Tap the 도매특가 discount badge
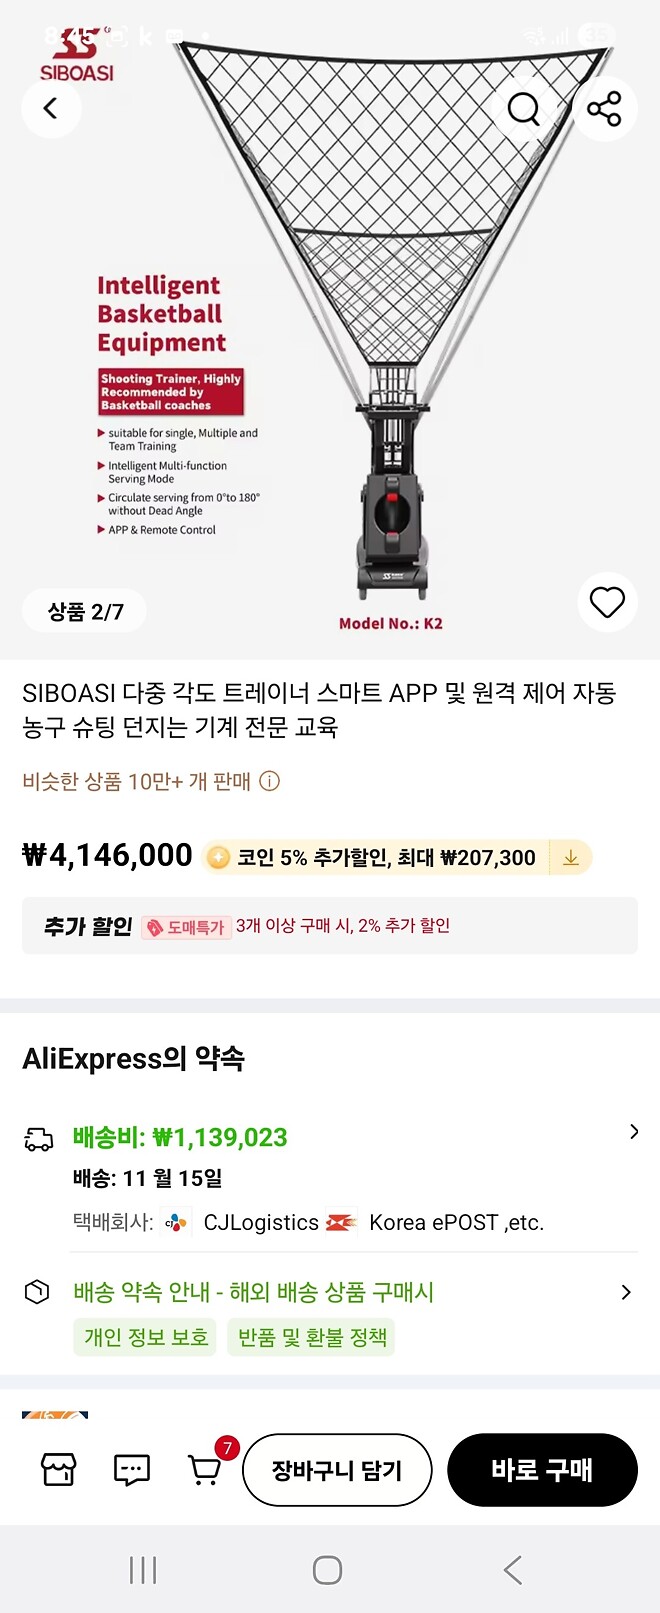 (186, 925)
